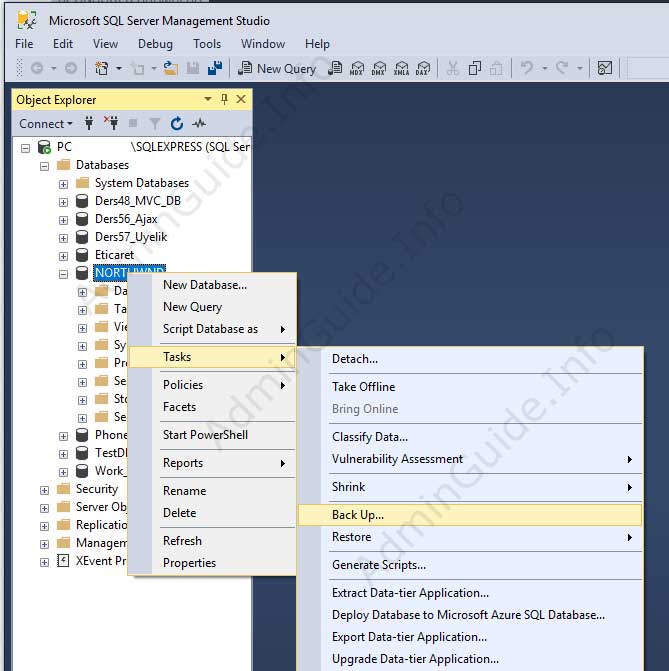Screen dimensions: 669x671
Task: Choose Generate Scripts... in the submenu
Action: [470, 565]
